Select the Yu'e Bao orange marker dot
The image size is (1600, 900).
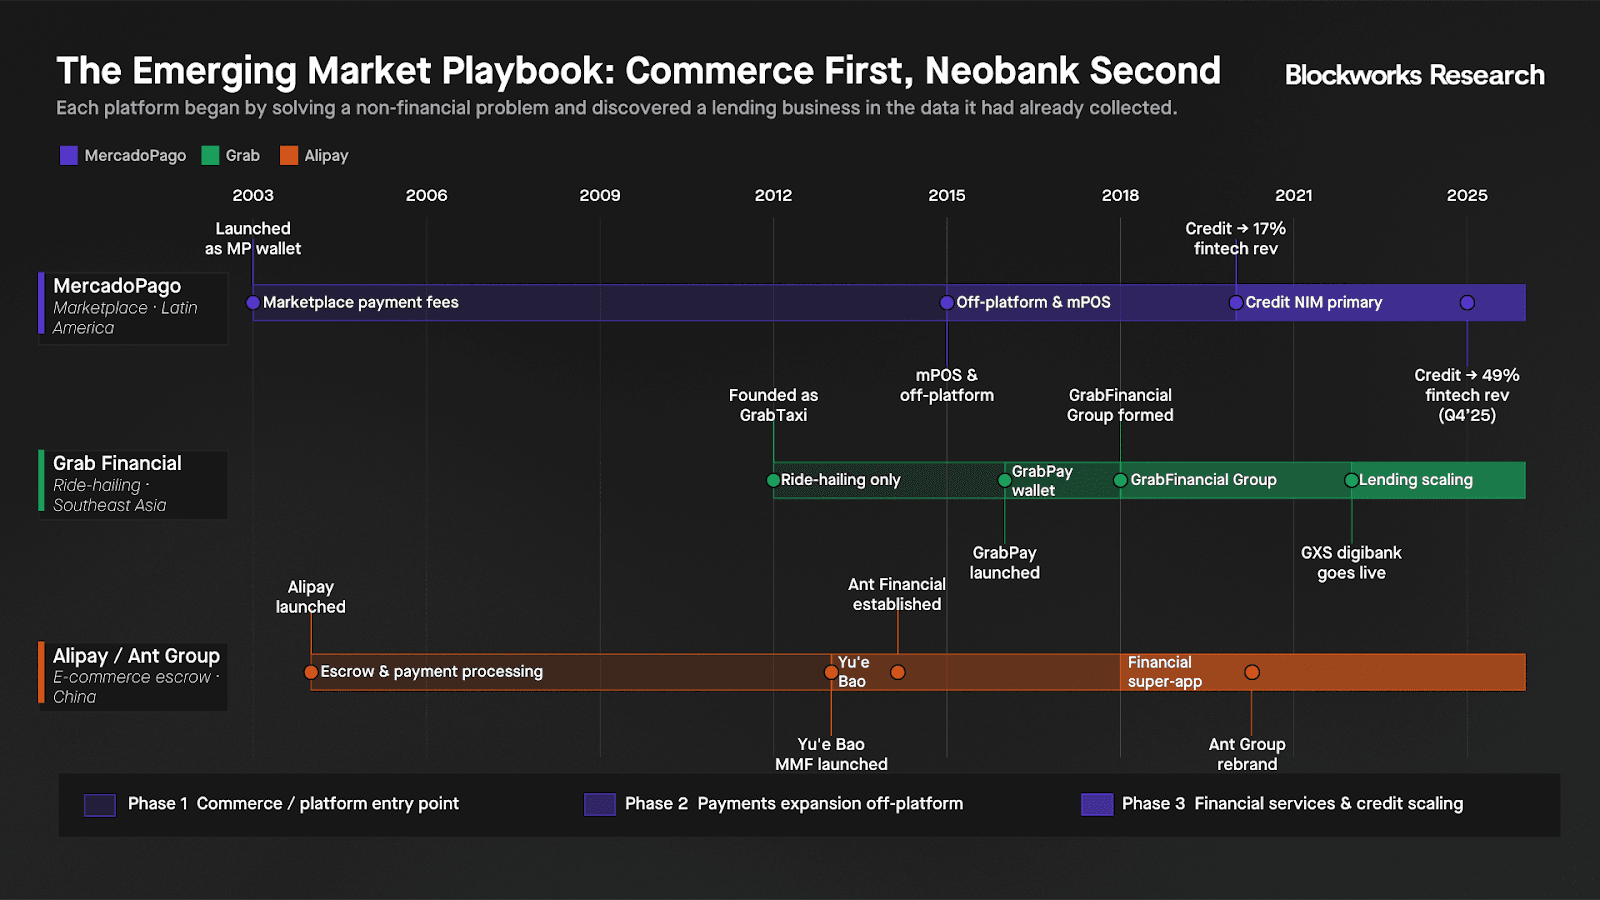(831, 672)
